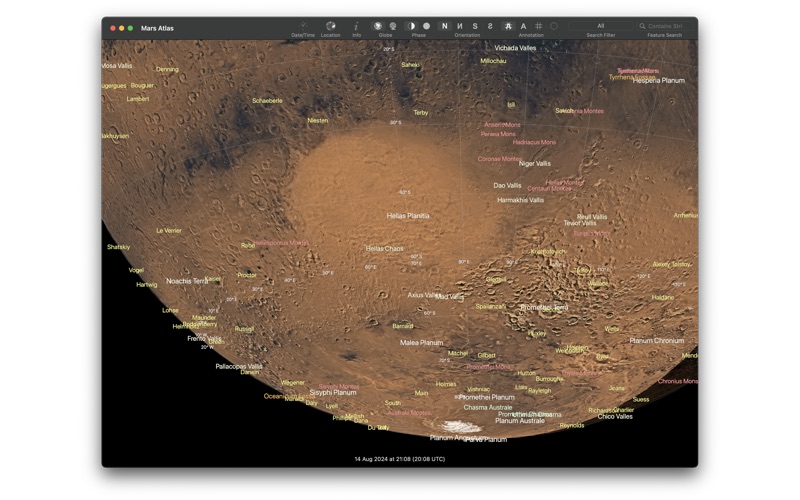The height and width of the screenshot is (500, 800).
Task: Click the Pallacopas Vallis label
Action: point(239,366)
